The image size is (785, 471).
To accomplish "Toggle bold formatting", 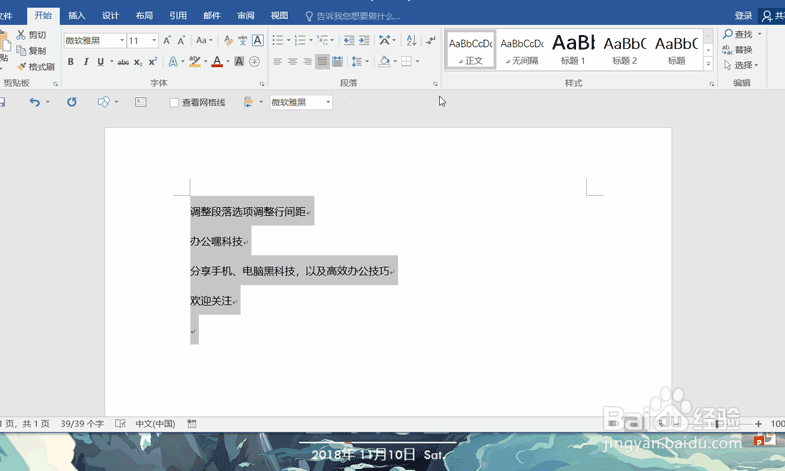I will 71,62.
